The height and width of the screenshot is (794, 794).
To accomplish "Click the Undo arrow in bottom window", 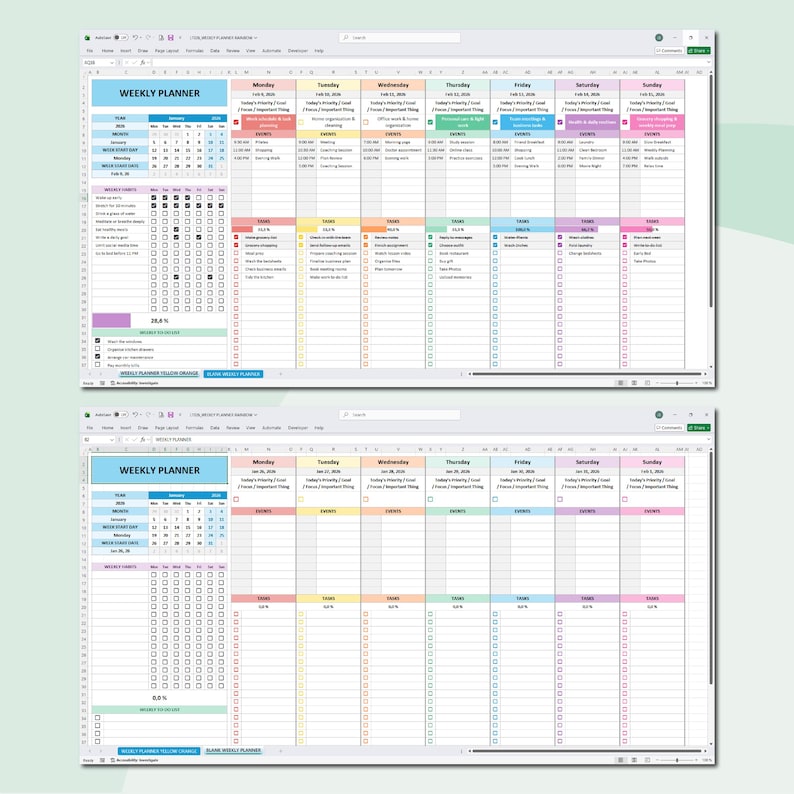I will coord(135,414).
